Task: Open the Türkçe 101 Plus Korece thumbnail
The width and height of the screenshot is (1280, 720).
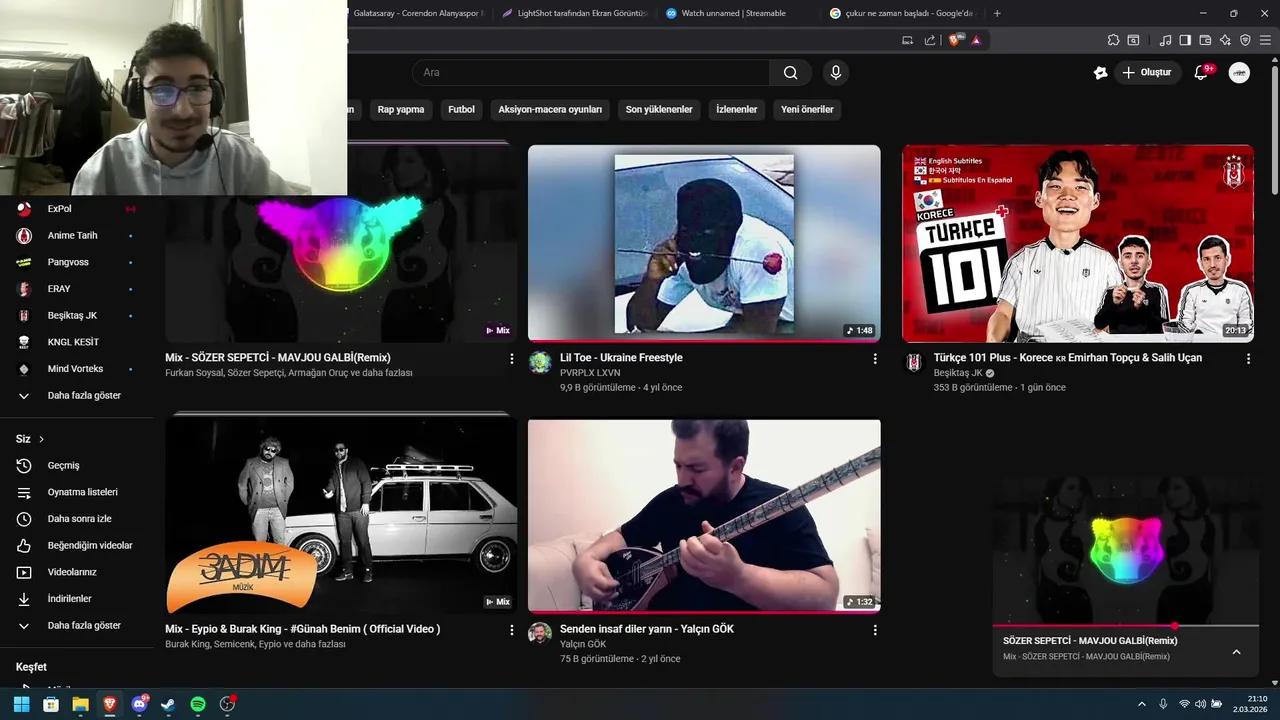Action: tap(1078, 243)
